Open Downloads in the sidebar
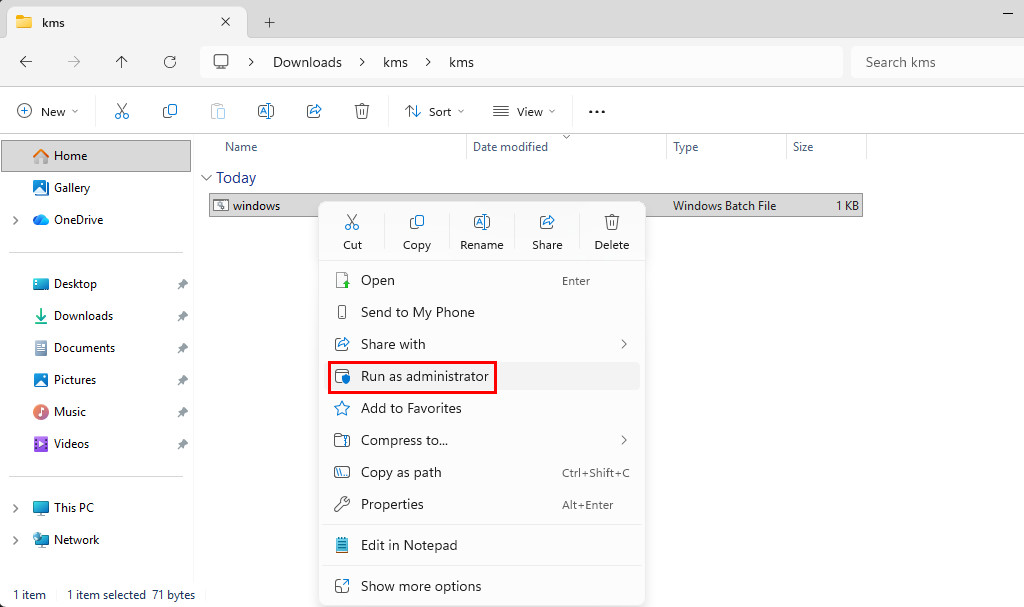This screenshot has width=1024, height=607. point(83,316)
